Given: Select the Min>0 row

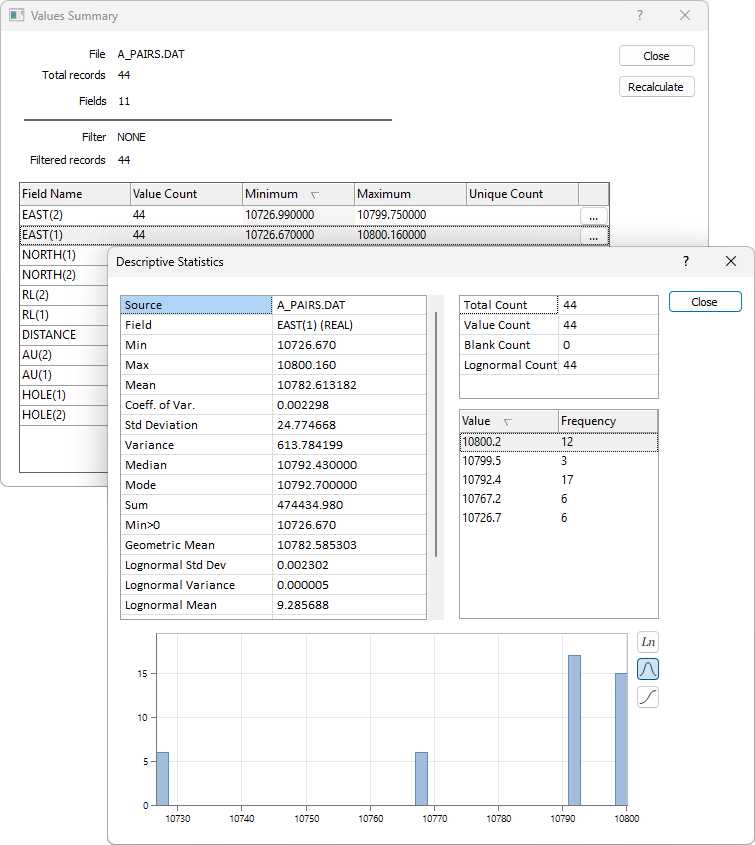Looking at the screenshot, I should coord(273,525).
